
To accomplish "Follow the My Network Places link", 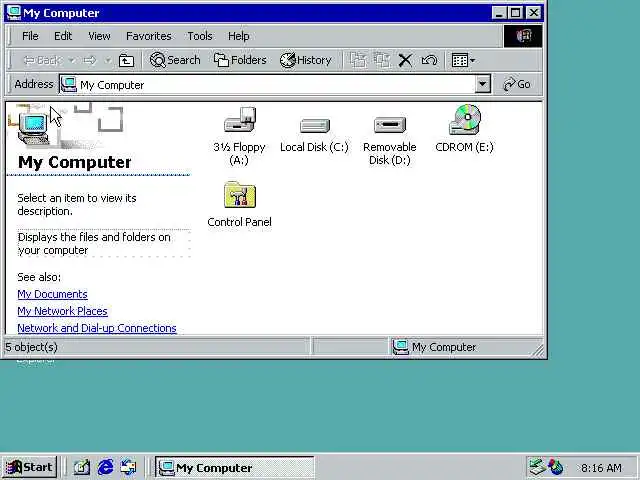I will point(62,311).
